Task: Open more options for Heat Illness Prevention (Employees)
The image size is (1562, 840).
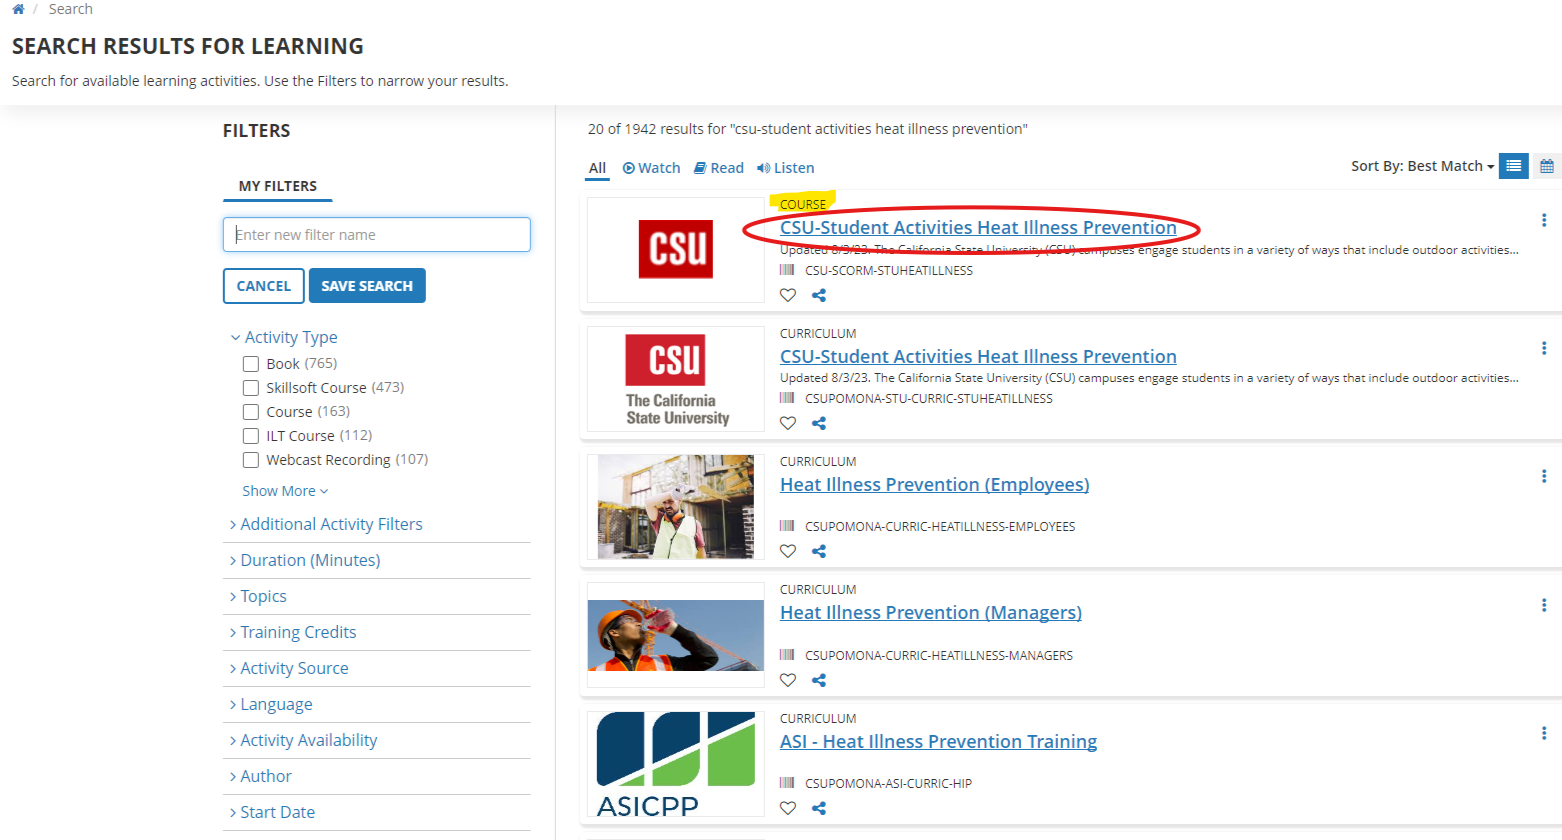Action: click(x=1544, y=476)
